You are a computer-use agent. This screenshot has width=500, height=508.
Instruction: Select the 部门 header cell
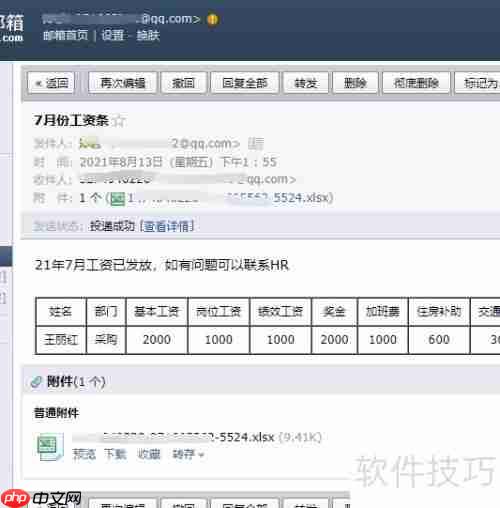pos(106,312)
